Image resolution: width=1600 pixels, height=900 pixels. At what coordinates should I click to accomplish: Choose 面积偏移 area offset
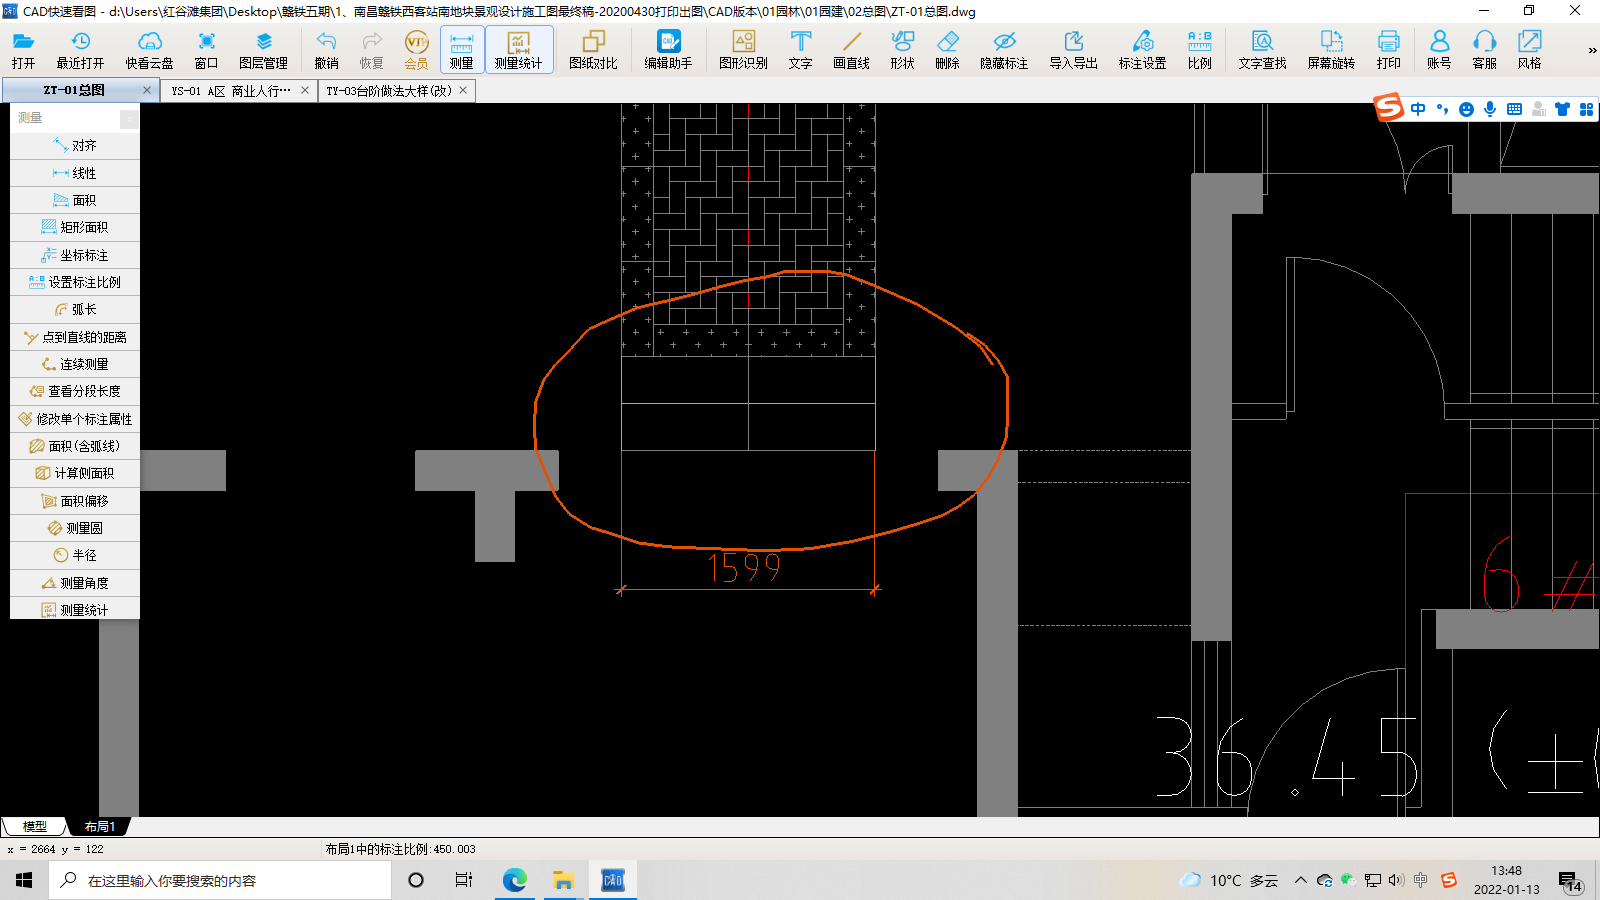pyautogui.click(x=75, y=501)
